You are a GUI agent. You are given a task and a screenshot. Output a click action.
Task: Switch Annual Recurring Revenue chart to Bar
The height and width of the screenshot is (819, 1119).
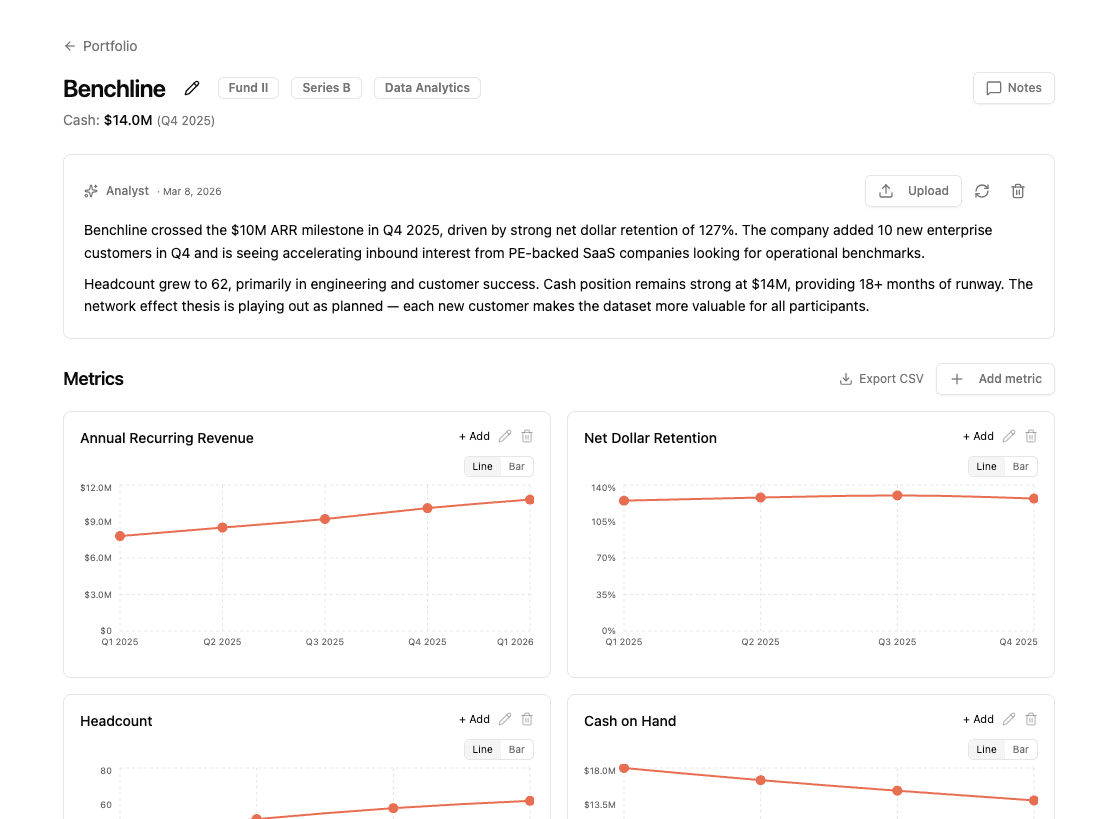click(517, 467)
